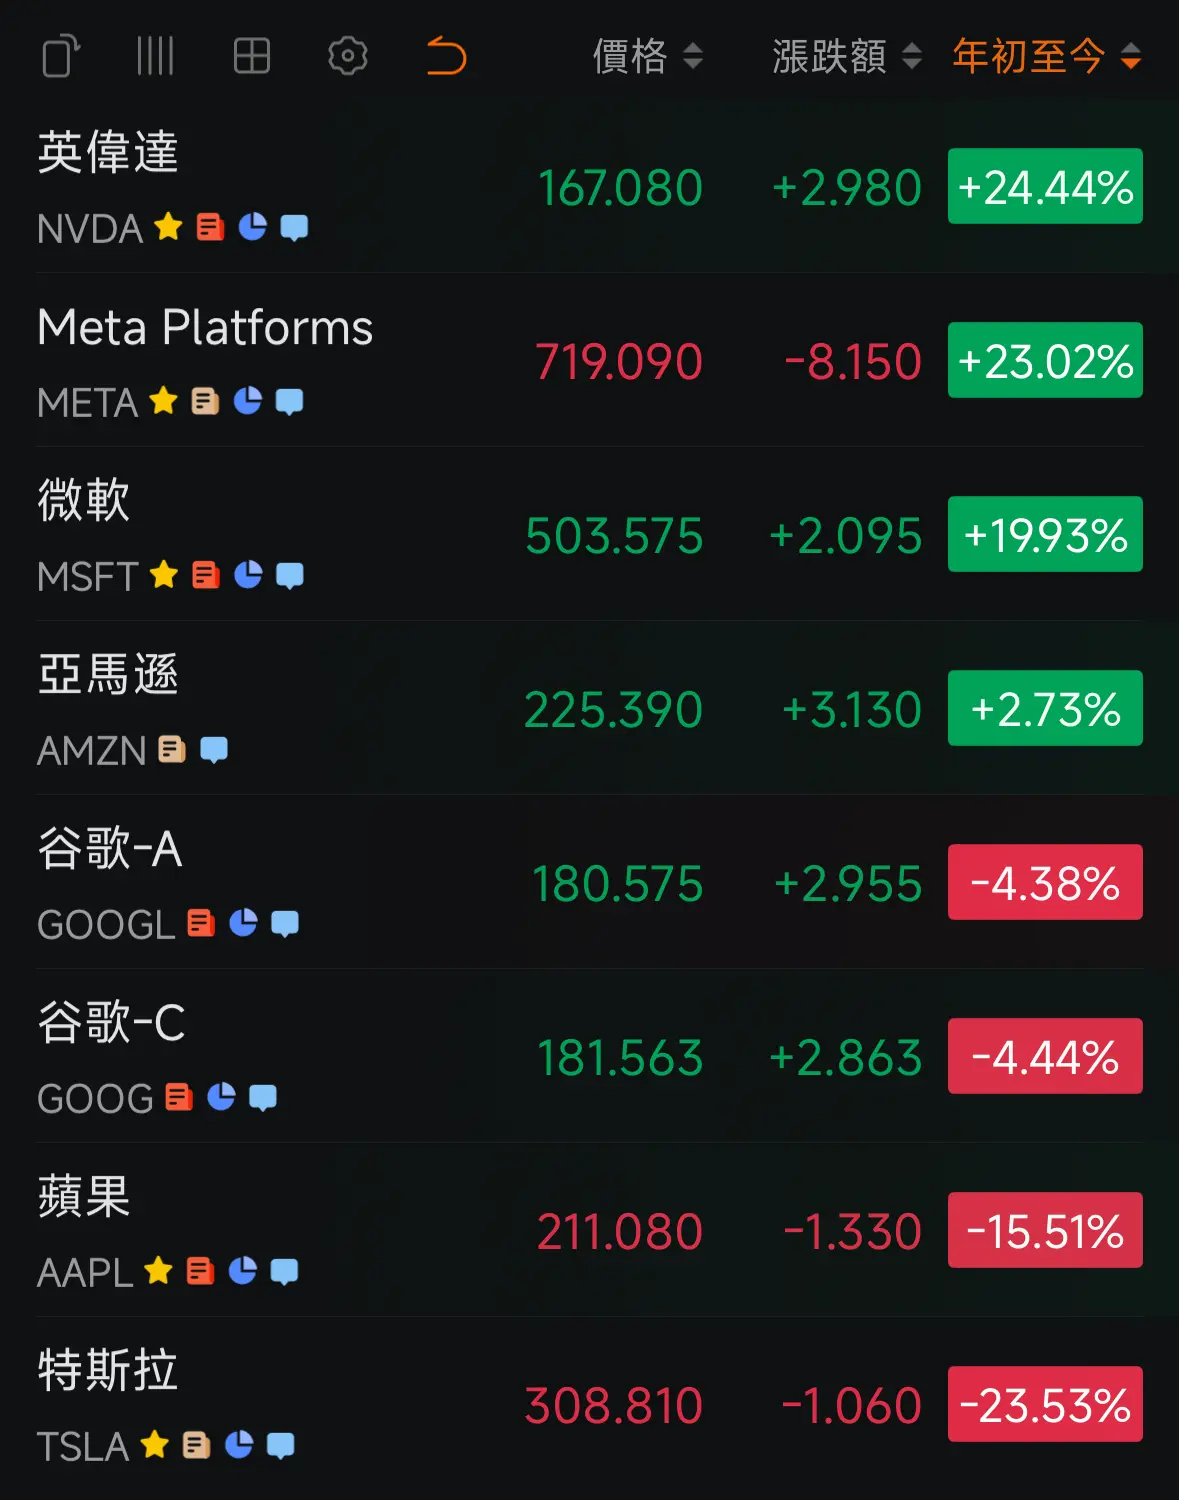Tap the -23.53% badge for TSLA

[x=1045, y=1405]
